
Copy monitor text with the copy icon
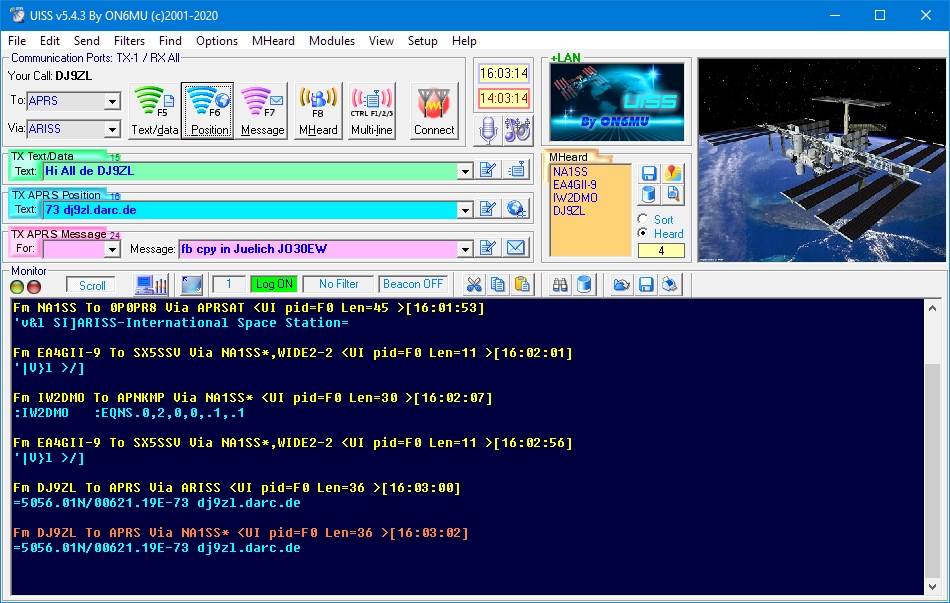(498, 284)
